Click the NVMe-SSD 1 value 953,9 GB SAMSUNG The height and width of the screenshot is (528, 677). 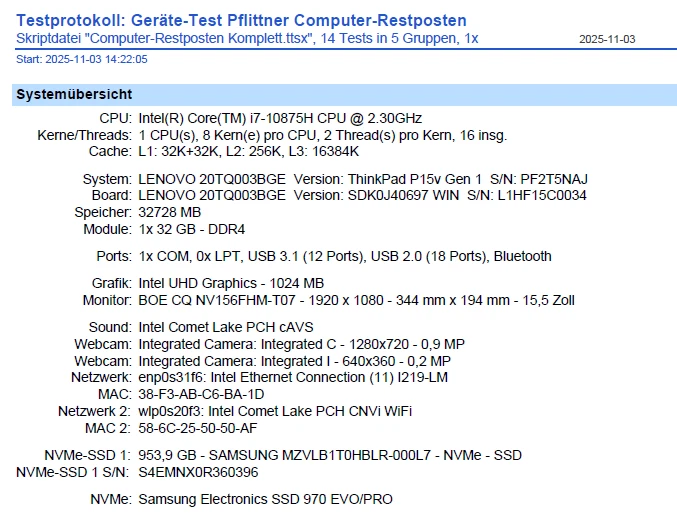[x=330, y=455]
